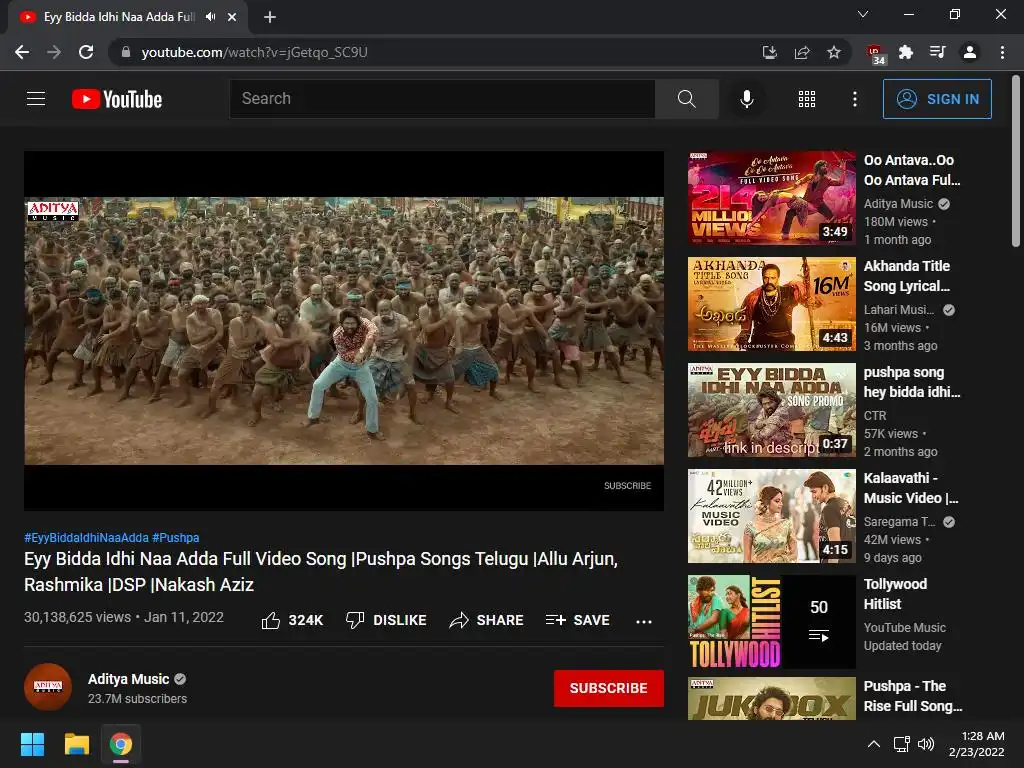Screen dimensions: 1024x768
Task: Go to YouTube home via logo
Action: click(117, 99)
